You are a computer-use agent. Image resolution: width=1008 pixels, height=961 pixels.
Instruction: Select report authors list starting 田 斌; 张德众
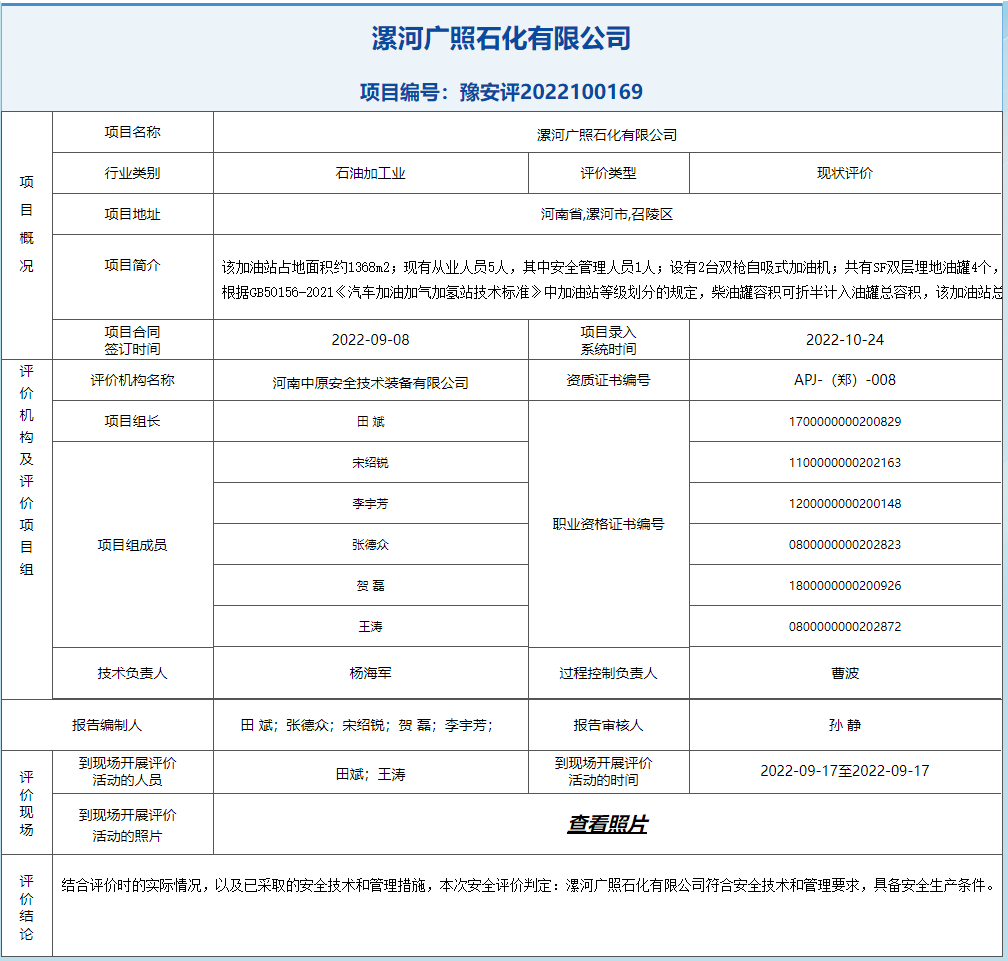coord(367,725)
